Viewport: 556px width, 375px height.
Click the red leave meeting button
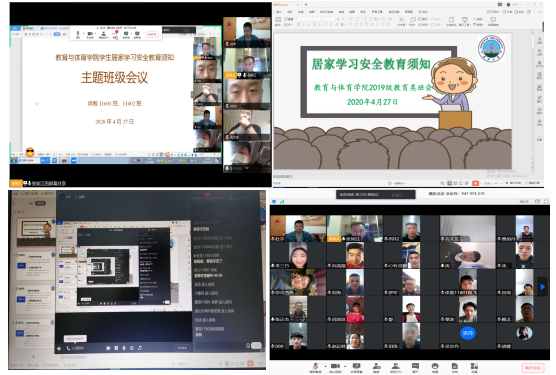coord(533,368)
